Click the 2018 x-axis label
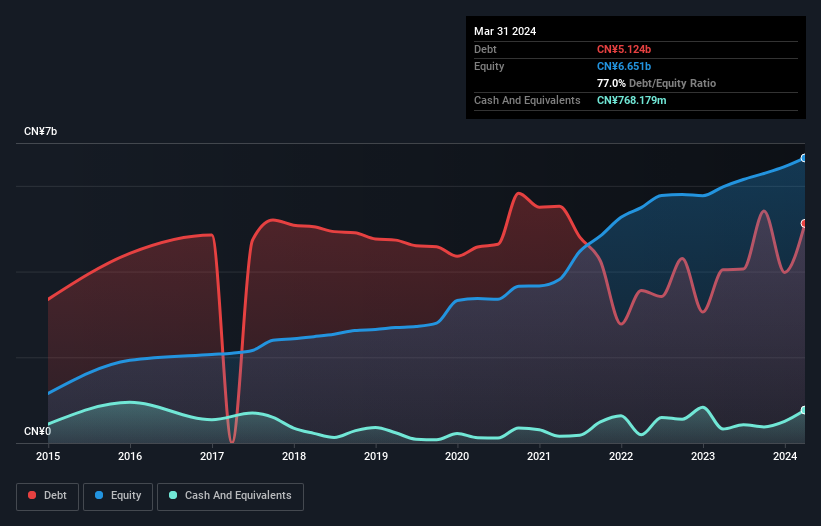Screen dimensions: 821x526 (x=294, y=456)
